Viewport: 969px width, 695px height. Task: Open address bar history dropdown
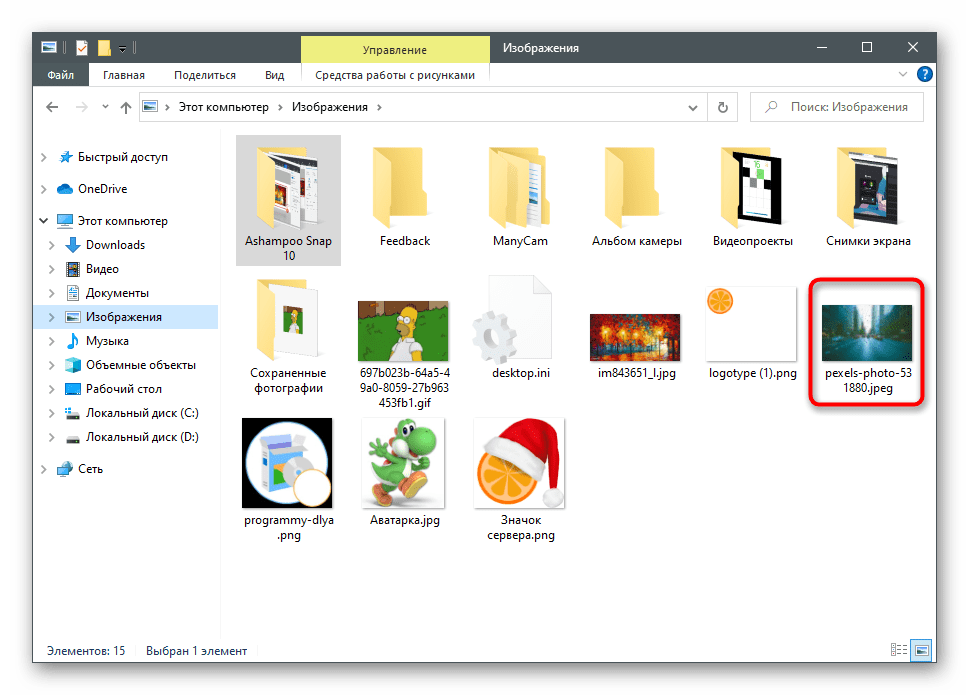point(696,107)
